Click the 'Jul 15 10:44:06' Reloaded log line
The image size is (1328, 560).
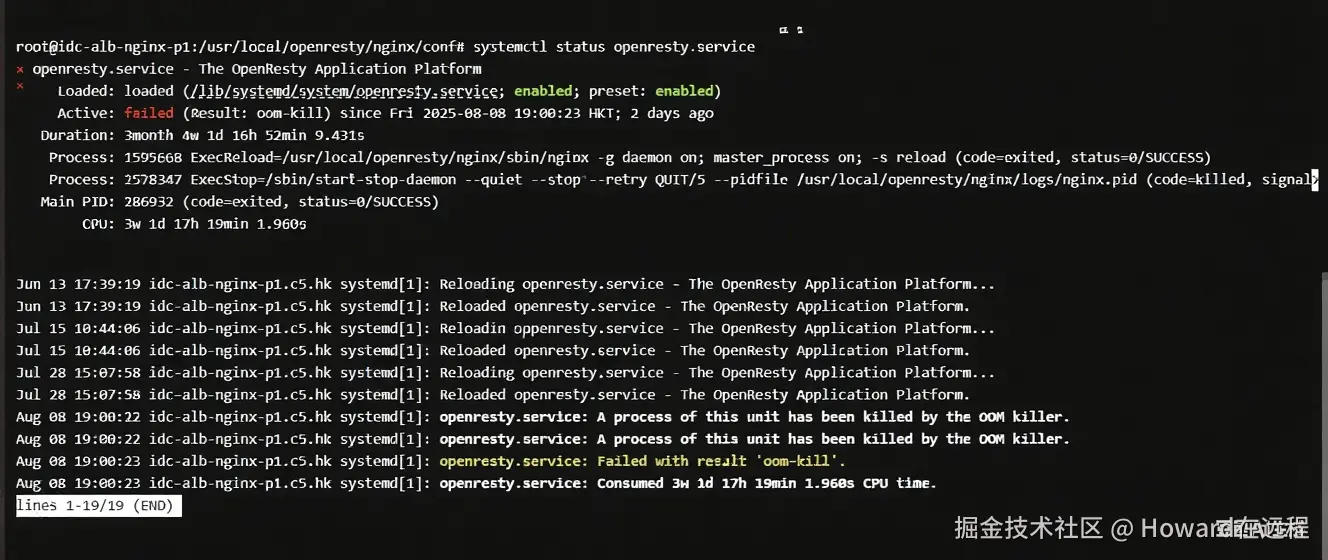(493, 350)
